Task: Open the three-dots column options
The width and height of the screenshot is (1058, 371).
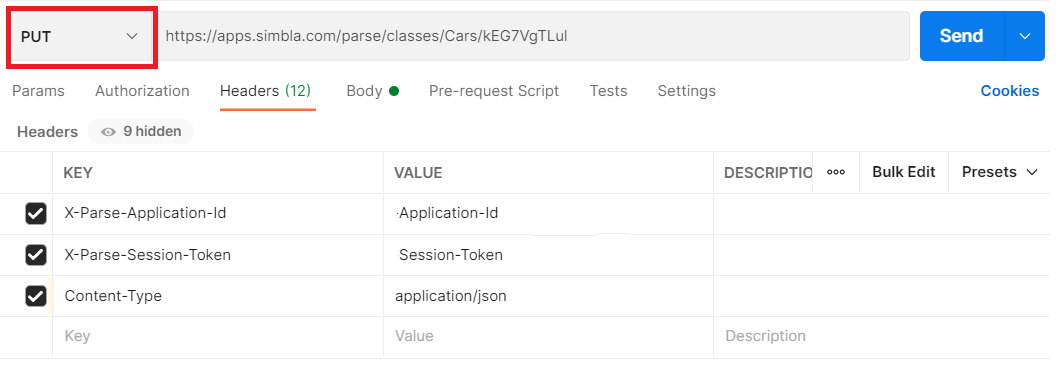Action: coord(836,172)
